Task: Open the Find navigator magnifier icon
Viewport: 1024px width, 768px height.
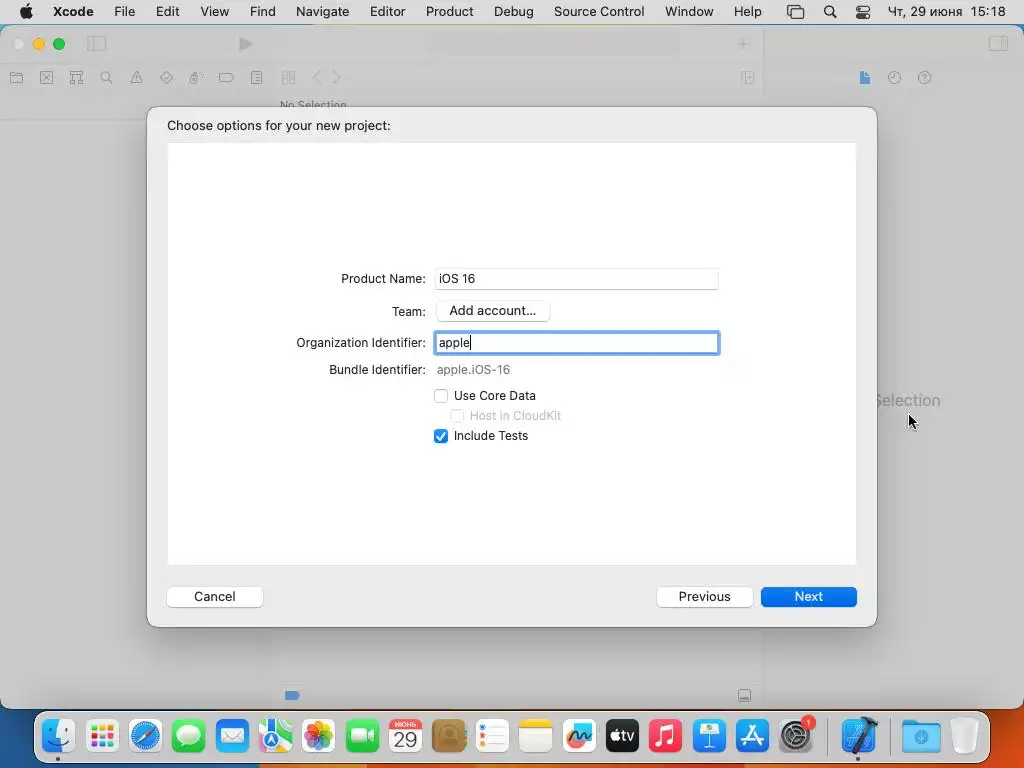Action: [106, 78]
